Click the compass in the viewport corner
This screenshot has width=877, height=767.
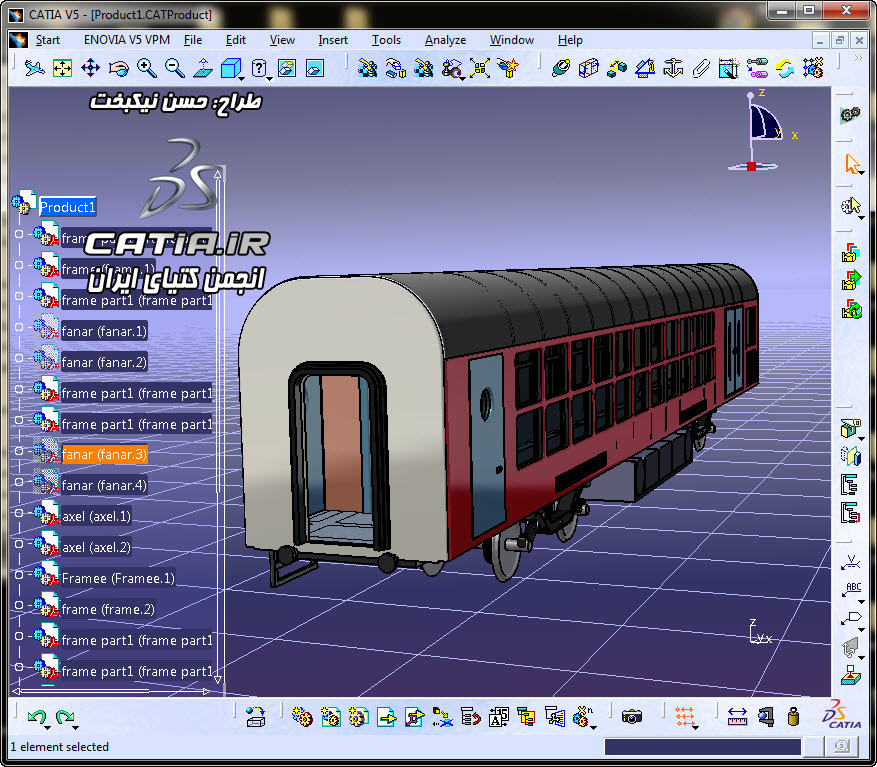pos(753,133)
